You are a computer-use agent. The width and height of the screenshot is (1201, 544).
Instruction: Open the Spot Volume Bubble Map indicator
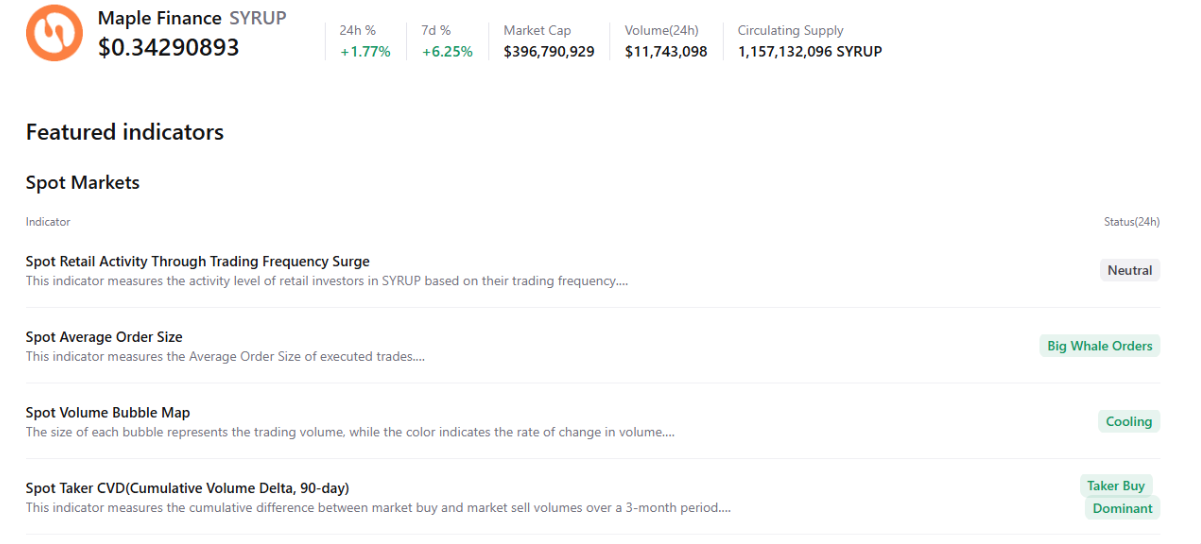[x=107, y=413]
